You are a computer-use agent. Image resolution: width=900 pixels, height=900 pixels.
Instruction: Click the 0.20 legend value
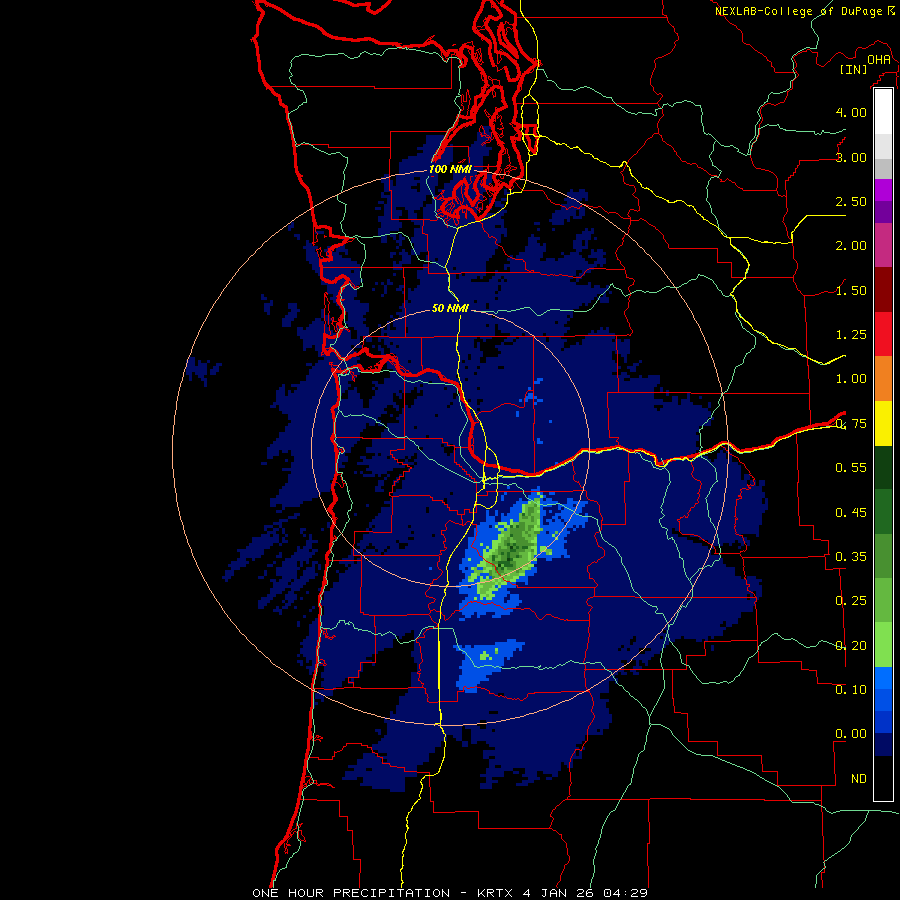point(851,646)
